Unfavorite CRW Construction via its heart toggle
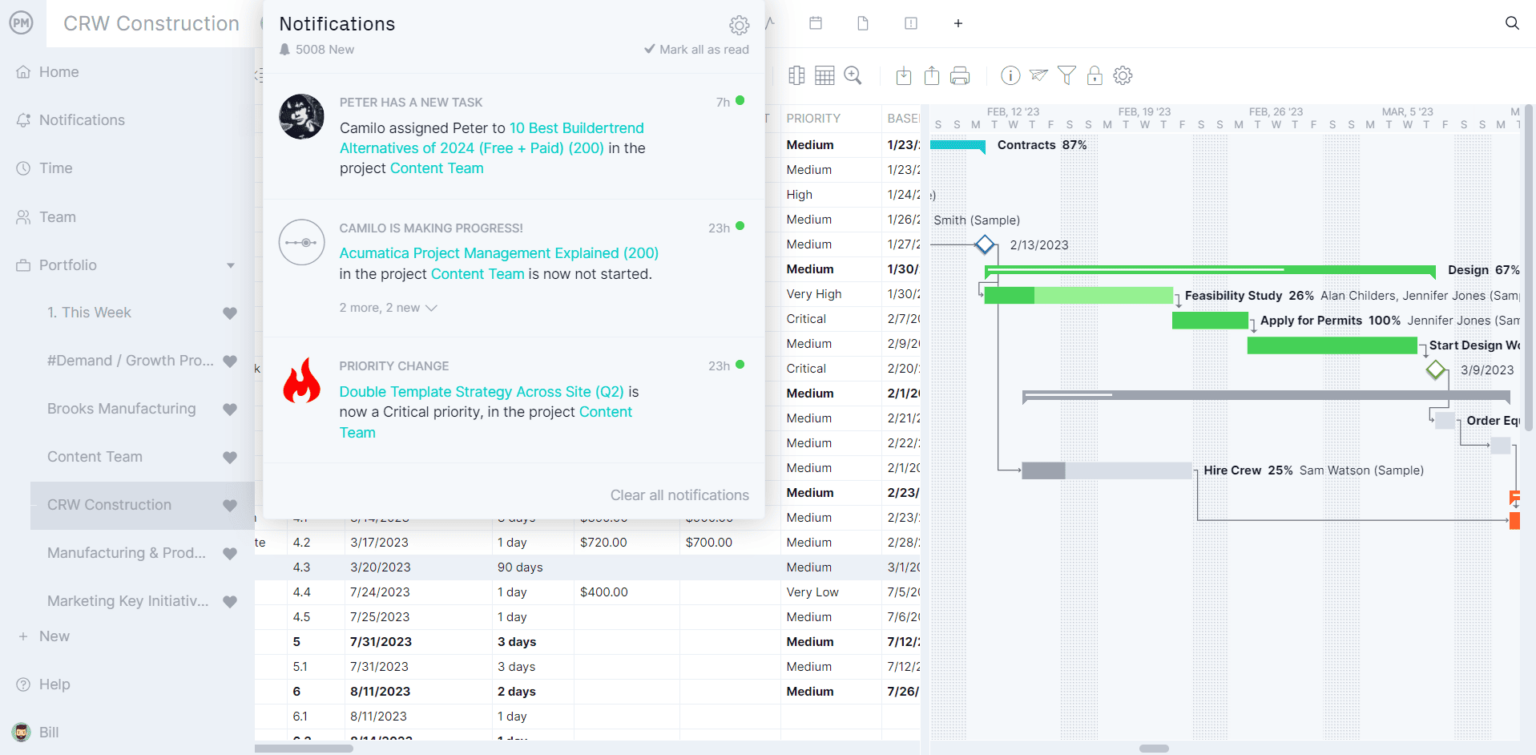Image resolution: width=1536 pixels, height=755 pixels. (x=230, y=505)
